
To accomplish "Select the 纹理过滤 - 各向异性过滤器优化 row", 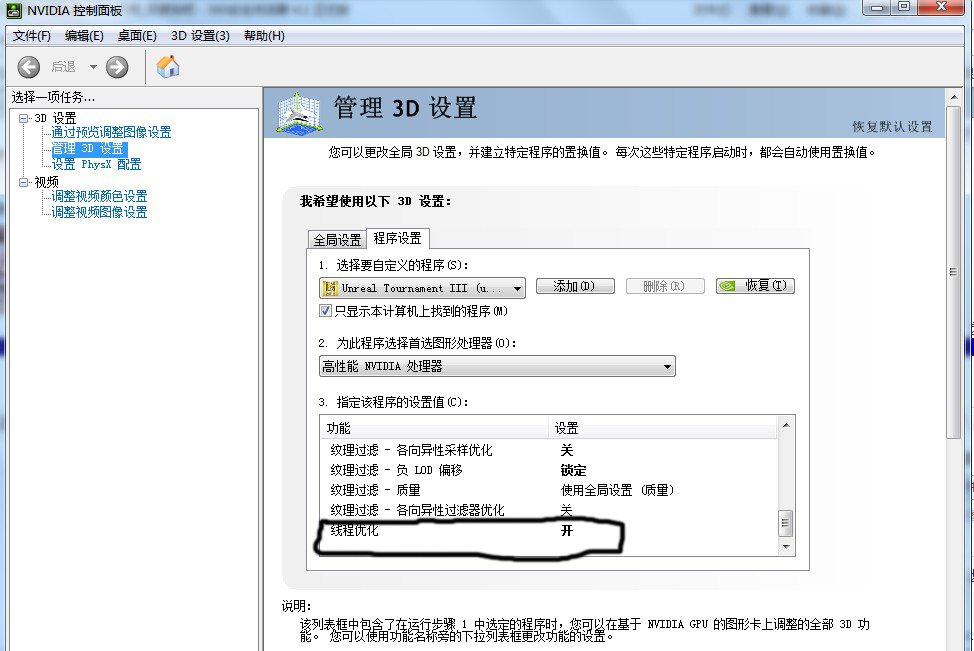I will coord(548,510).
